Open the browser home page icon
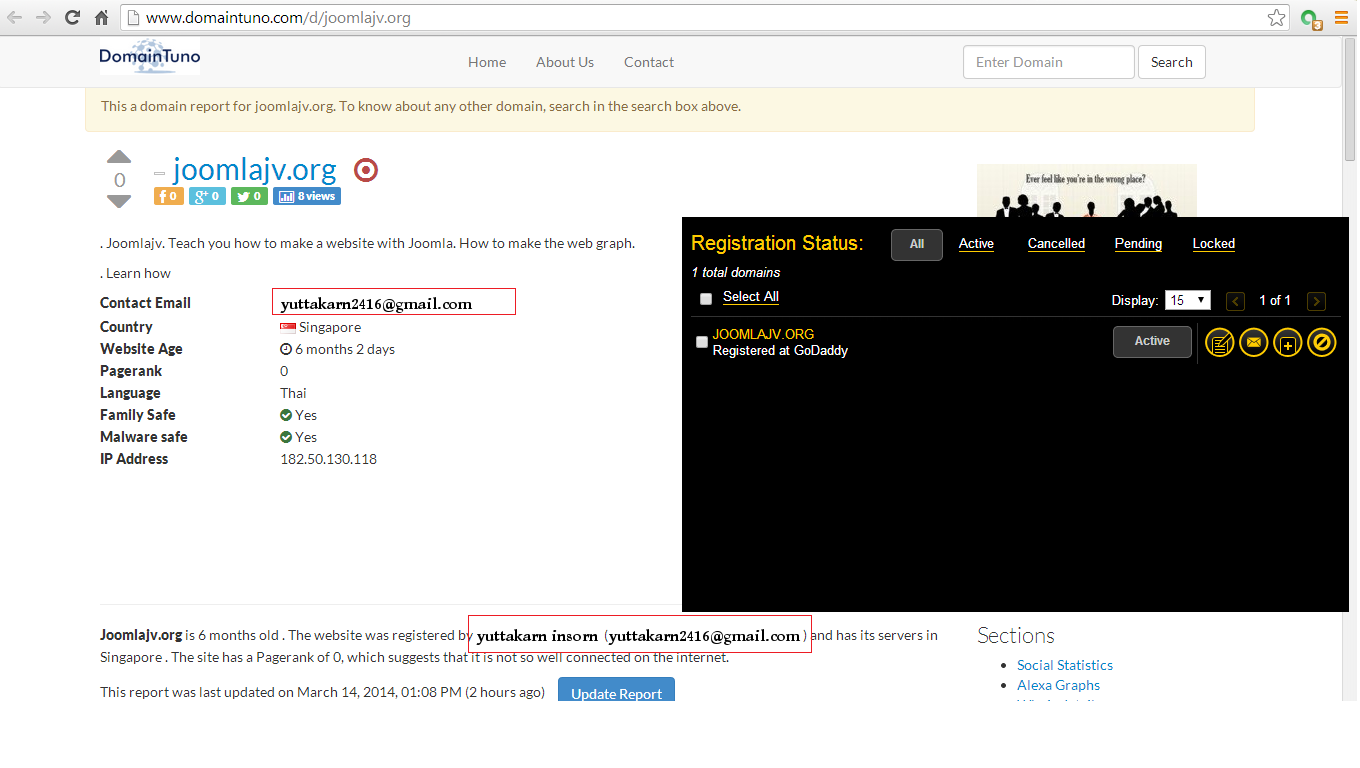The height and width of the screenshot is (768, 1360). [101, 18]
